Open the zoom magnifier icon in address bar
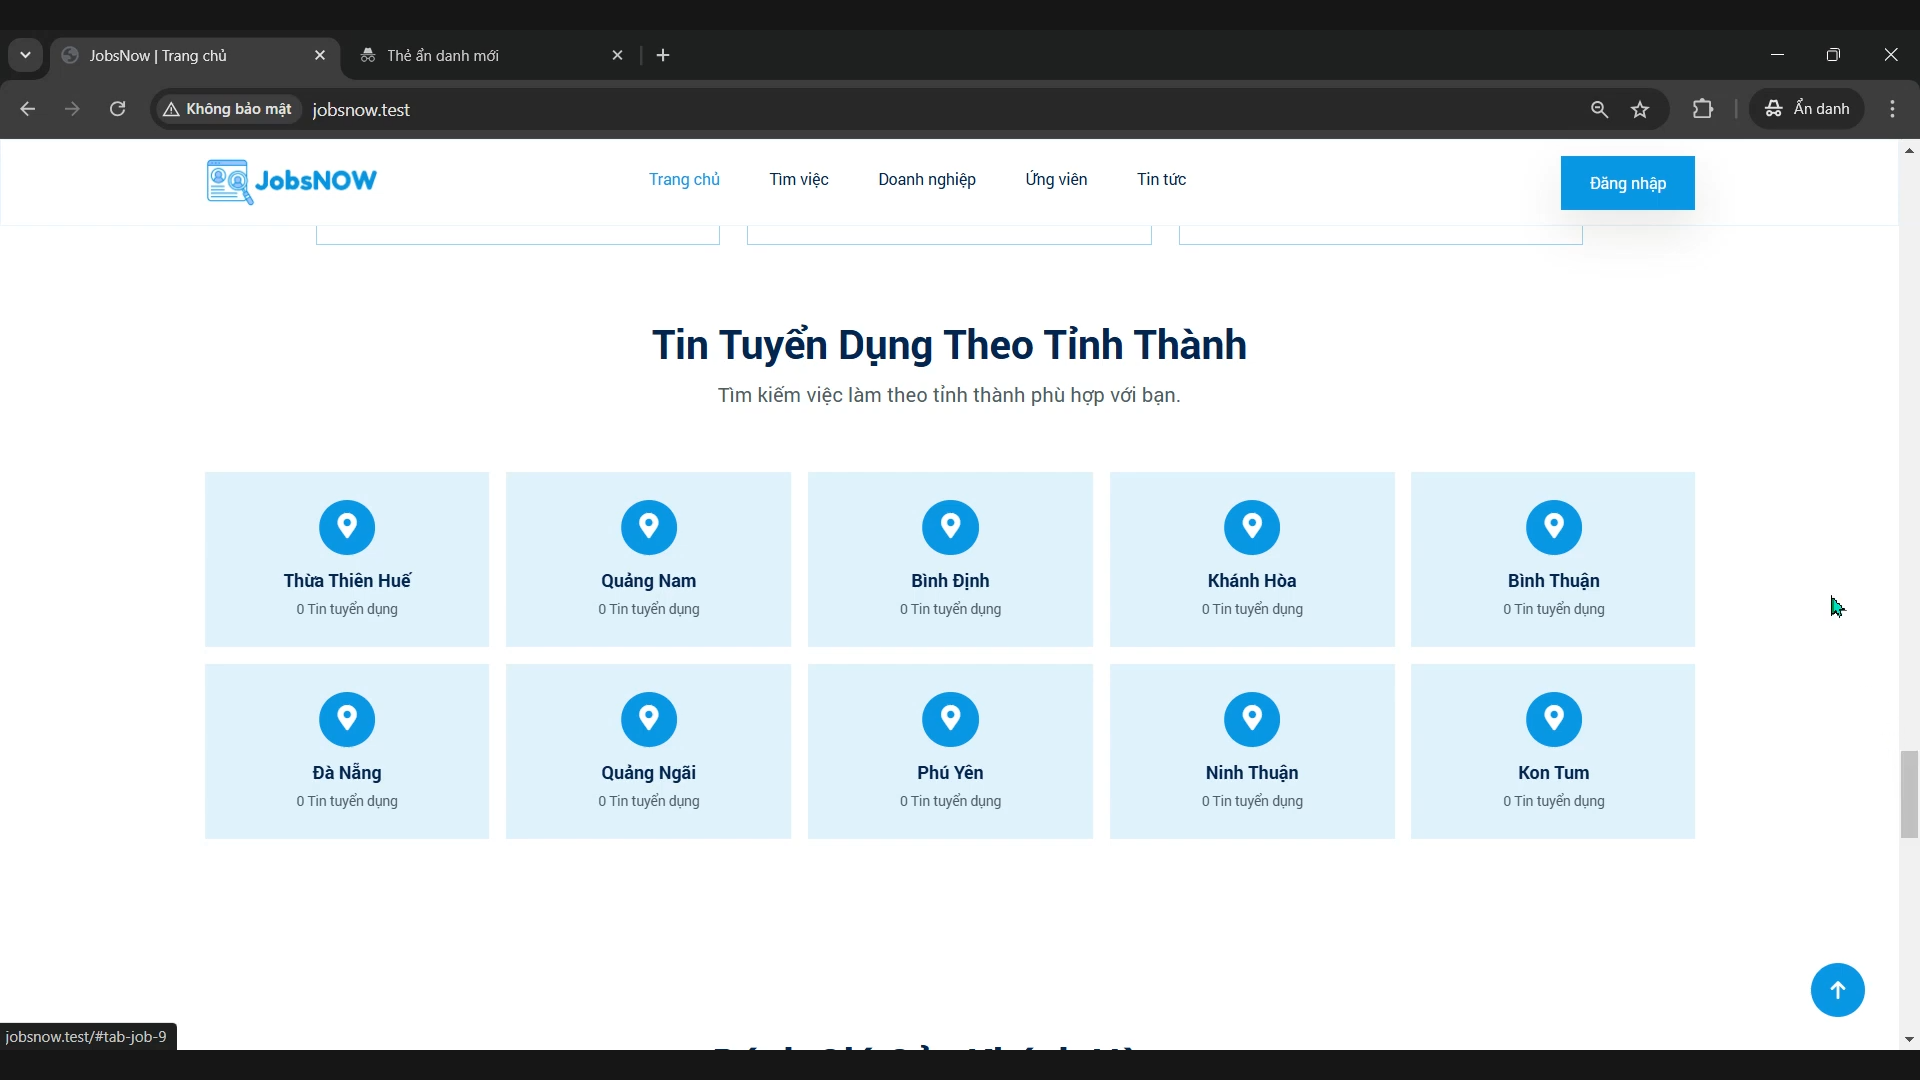Screen dimensions: 1920x1080 [x=1600, y=109]
